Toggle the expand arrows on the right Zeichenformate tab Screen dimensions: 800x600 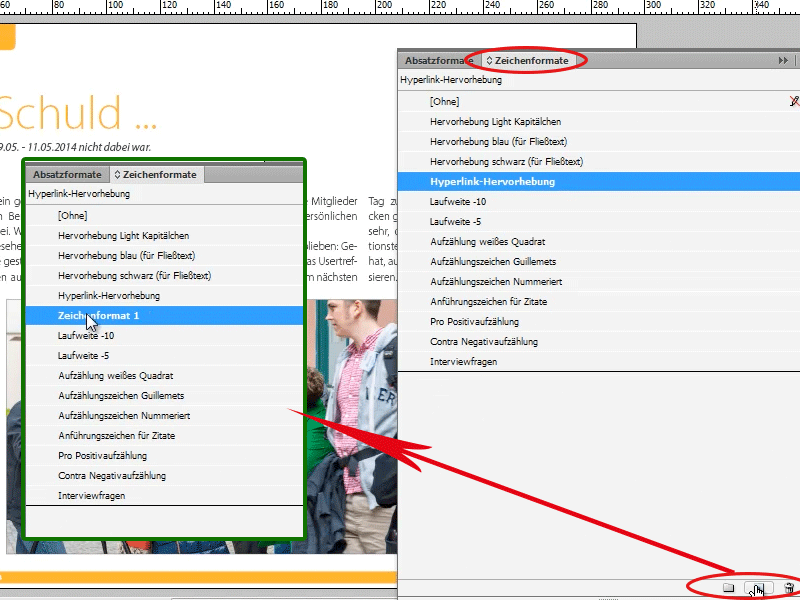click(x=489, y=60)
